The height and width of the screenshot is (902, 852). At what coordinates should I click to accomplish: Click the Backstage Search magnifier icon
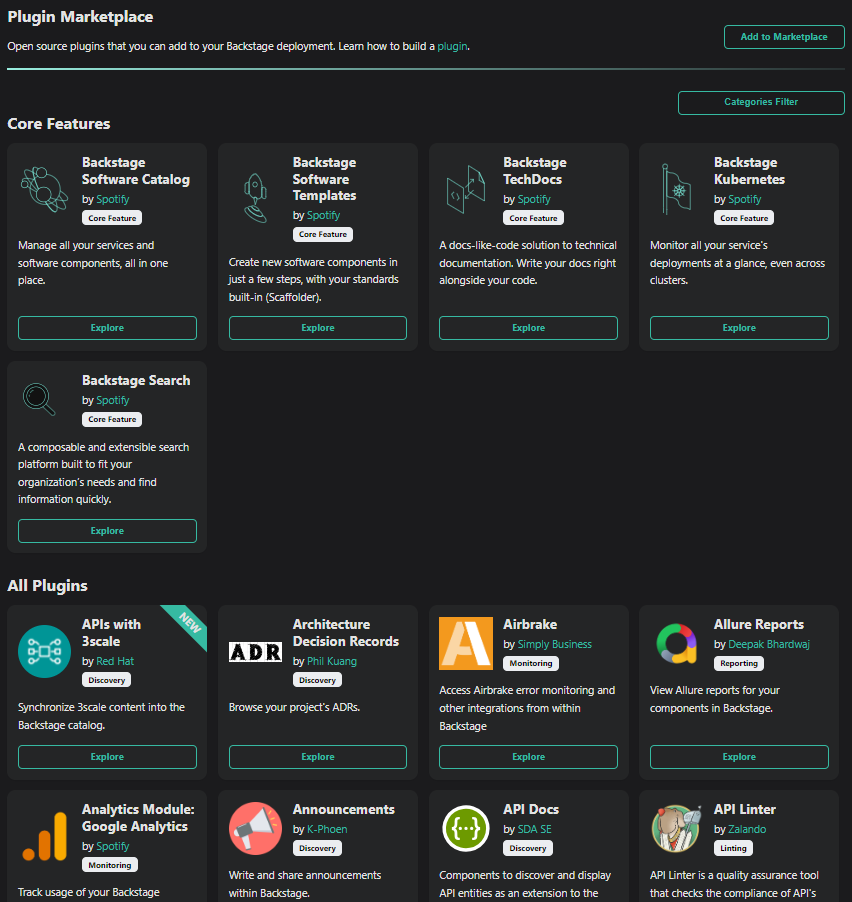(x=39, y=398)
